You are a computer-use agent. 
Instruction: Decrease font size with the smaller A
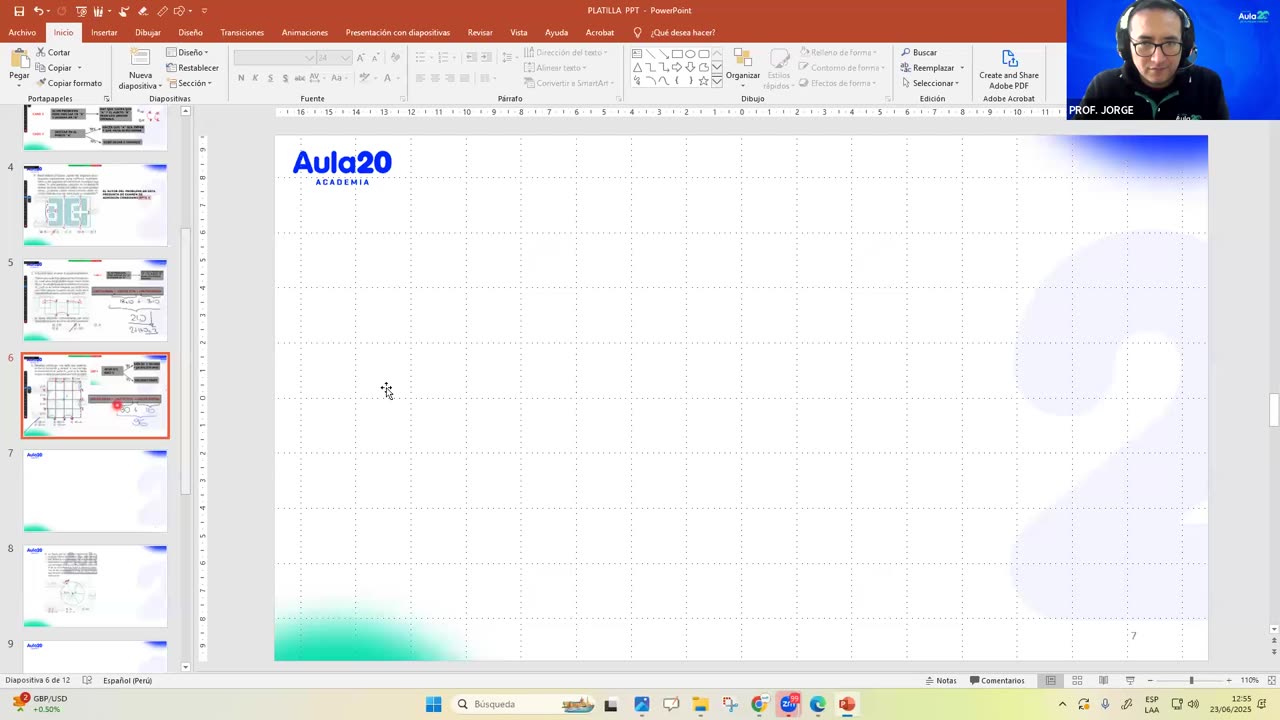point(377,58)
